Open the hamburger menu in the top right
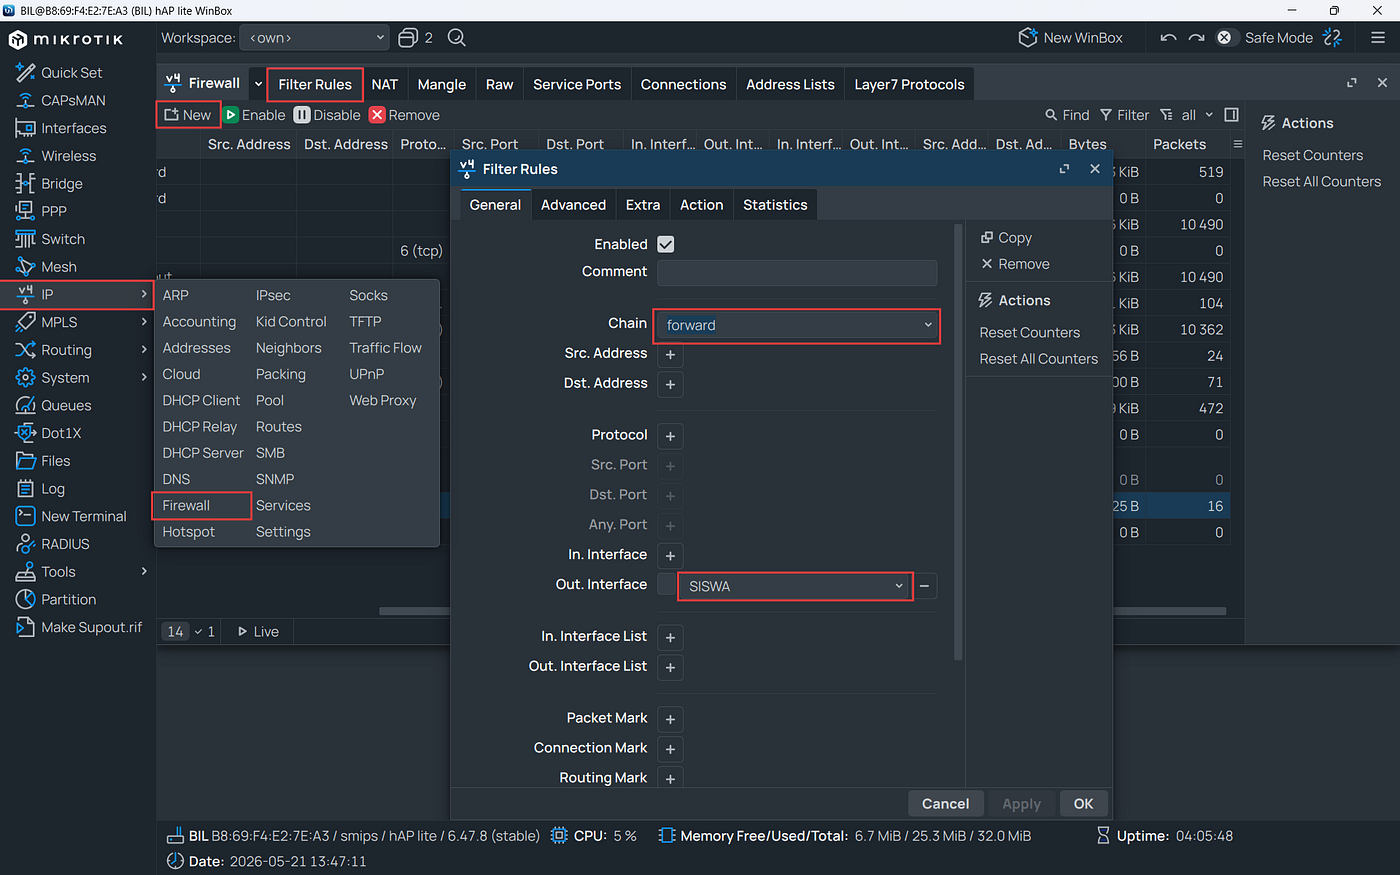 tap(1378, 38)
